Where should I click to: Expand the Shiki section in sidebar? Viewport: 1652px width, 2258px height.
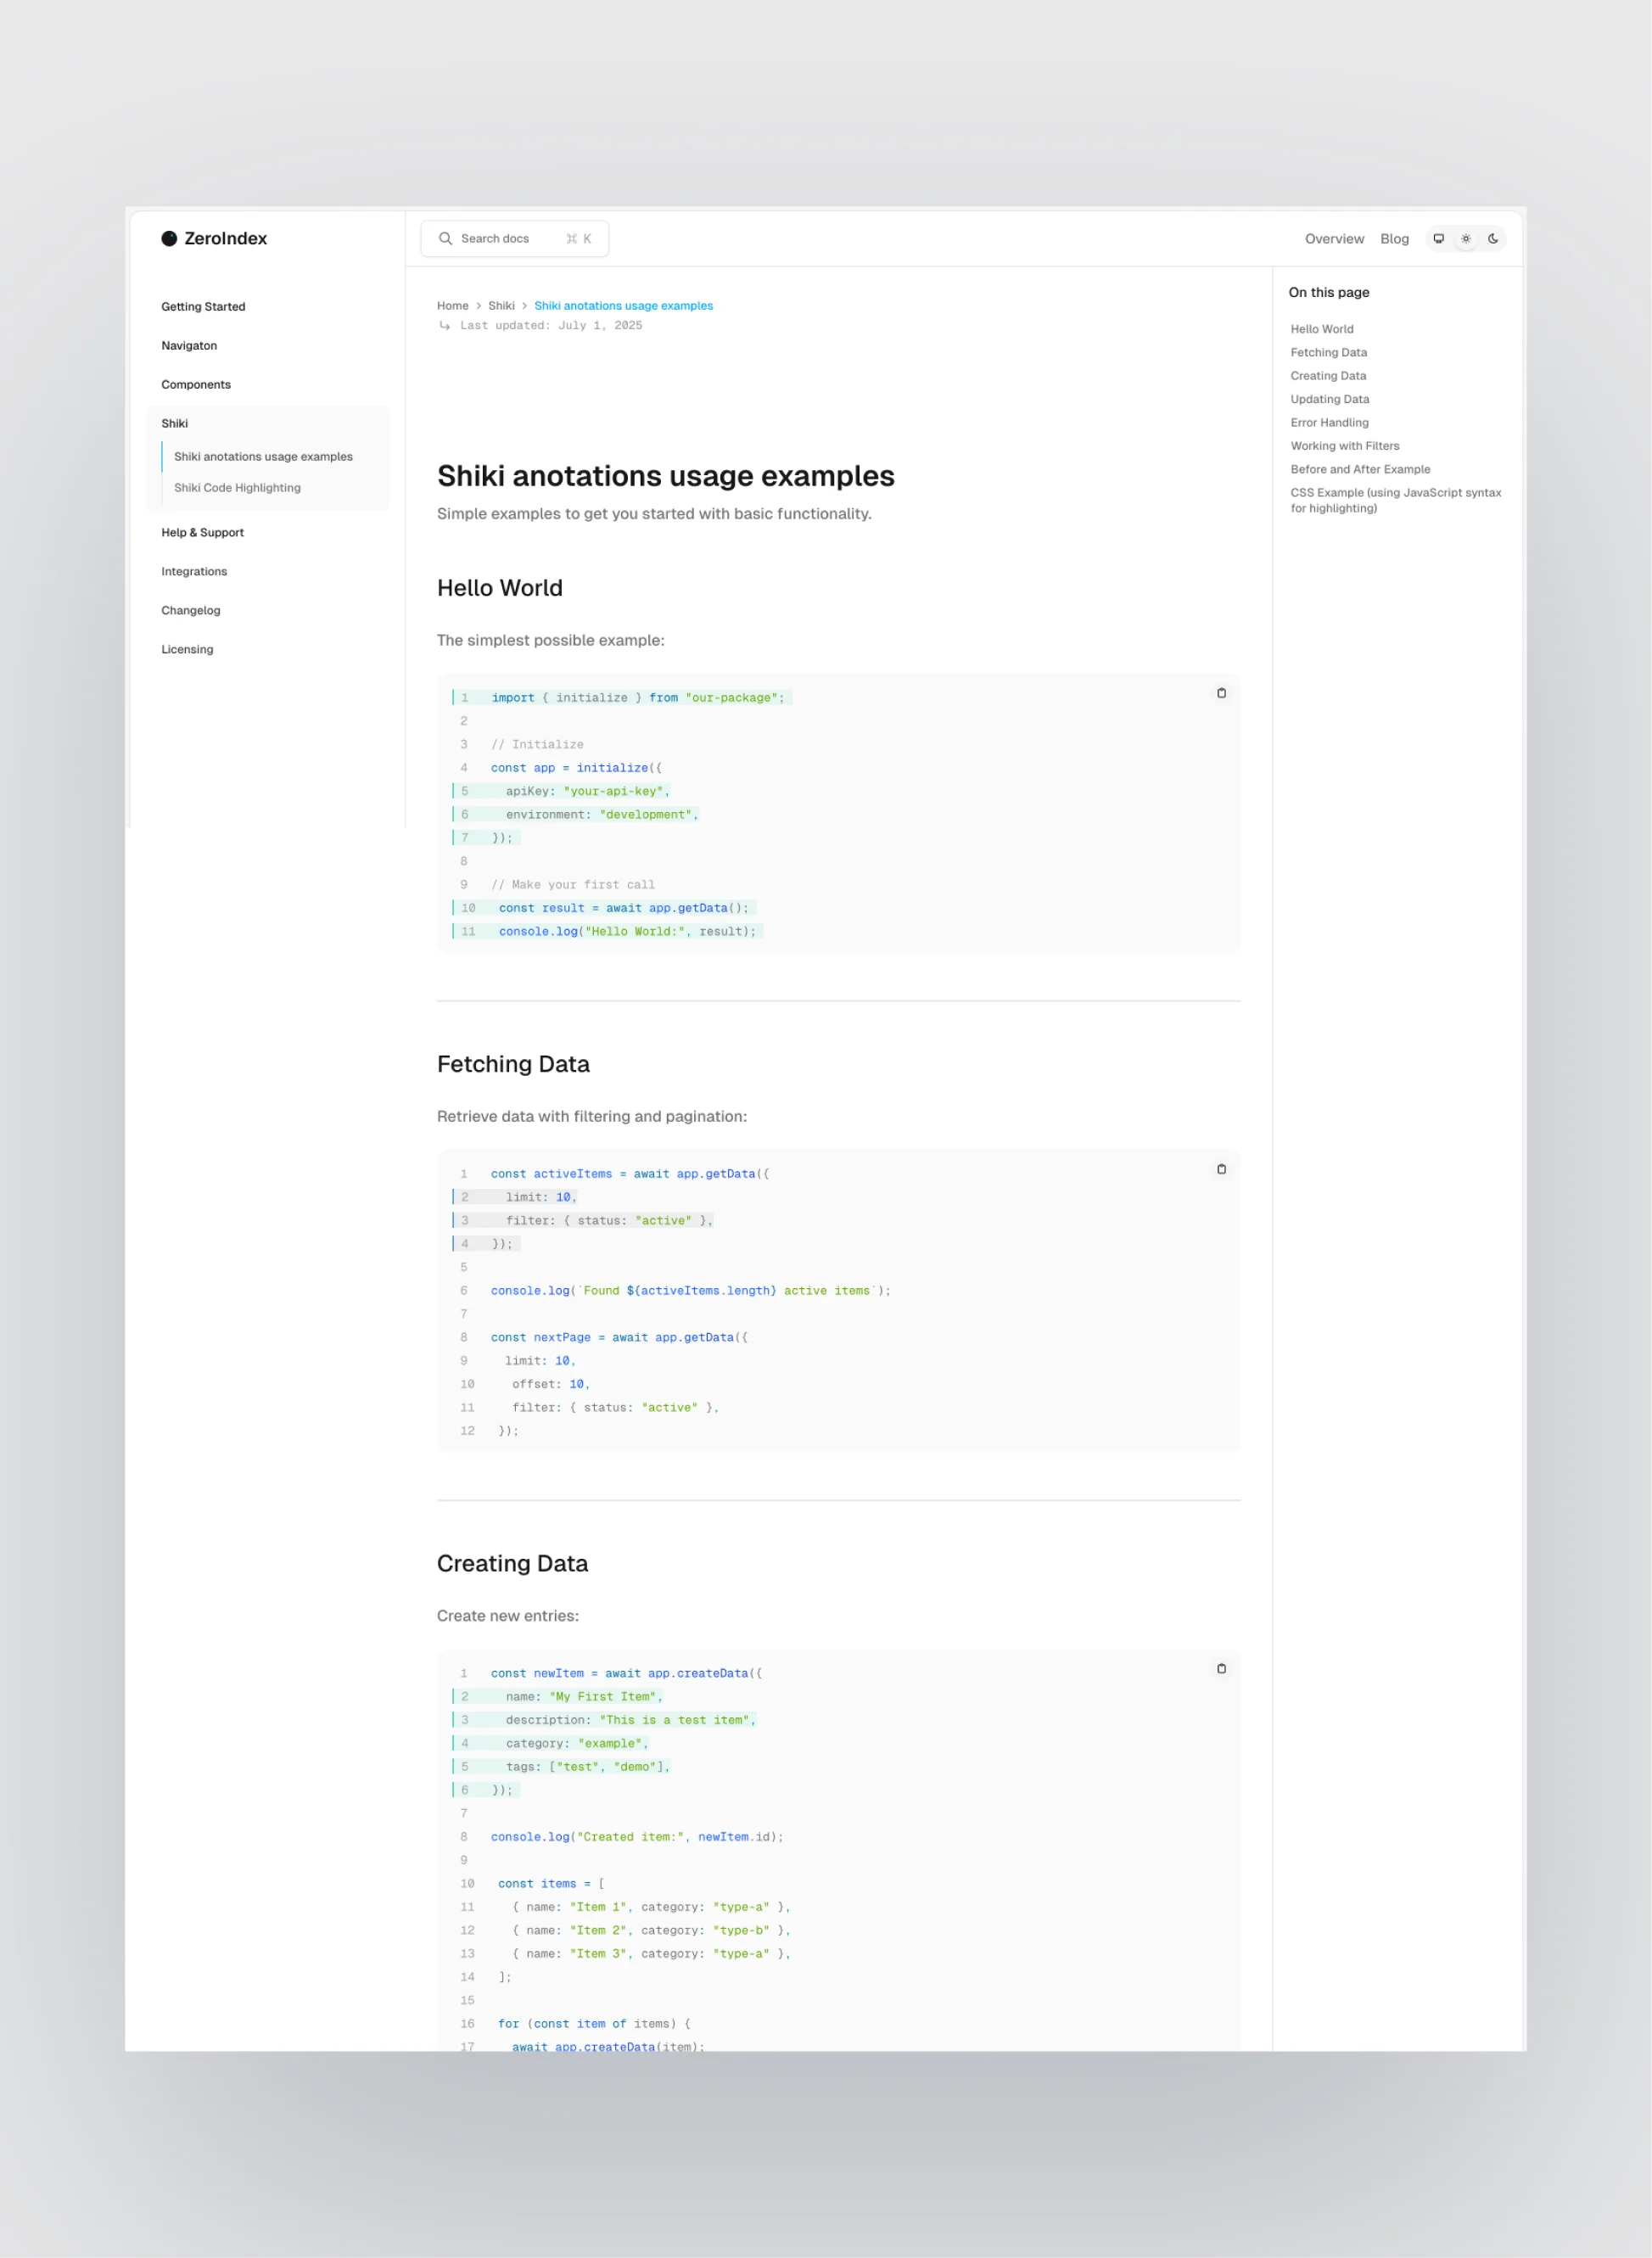coord(175,423)
